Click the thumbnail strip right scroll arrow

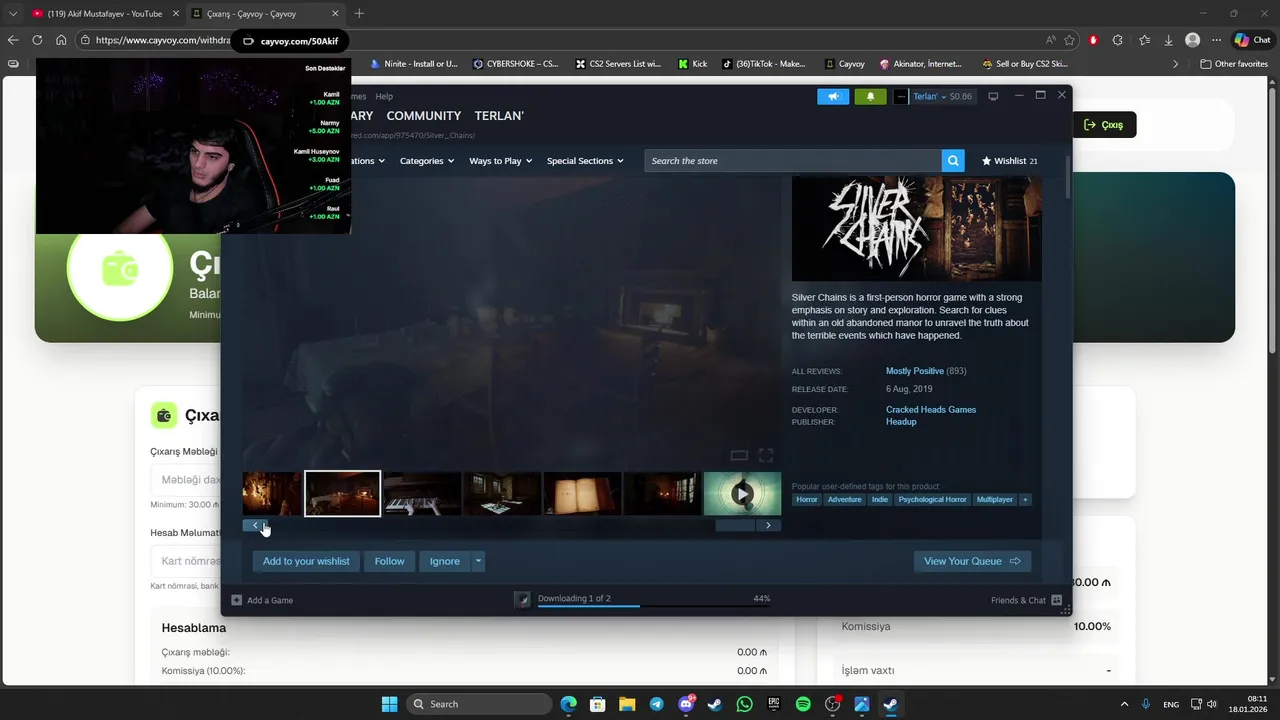point(768,525)
